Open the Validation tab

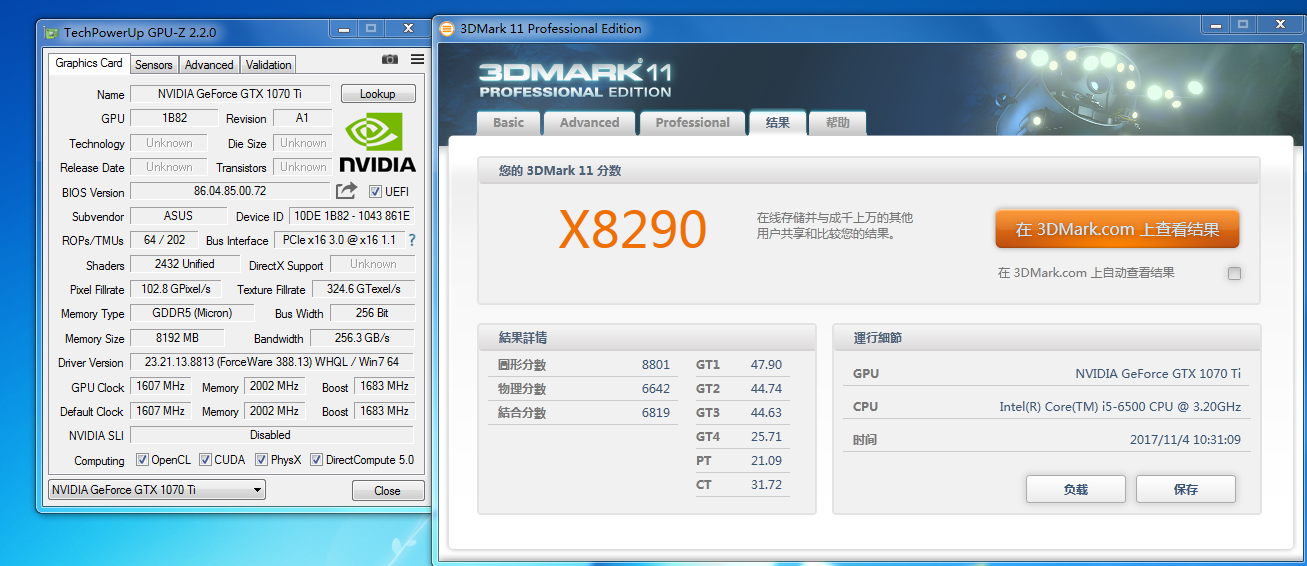pyautogui.click(x=269, y=65)
